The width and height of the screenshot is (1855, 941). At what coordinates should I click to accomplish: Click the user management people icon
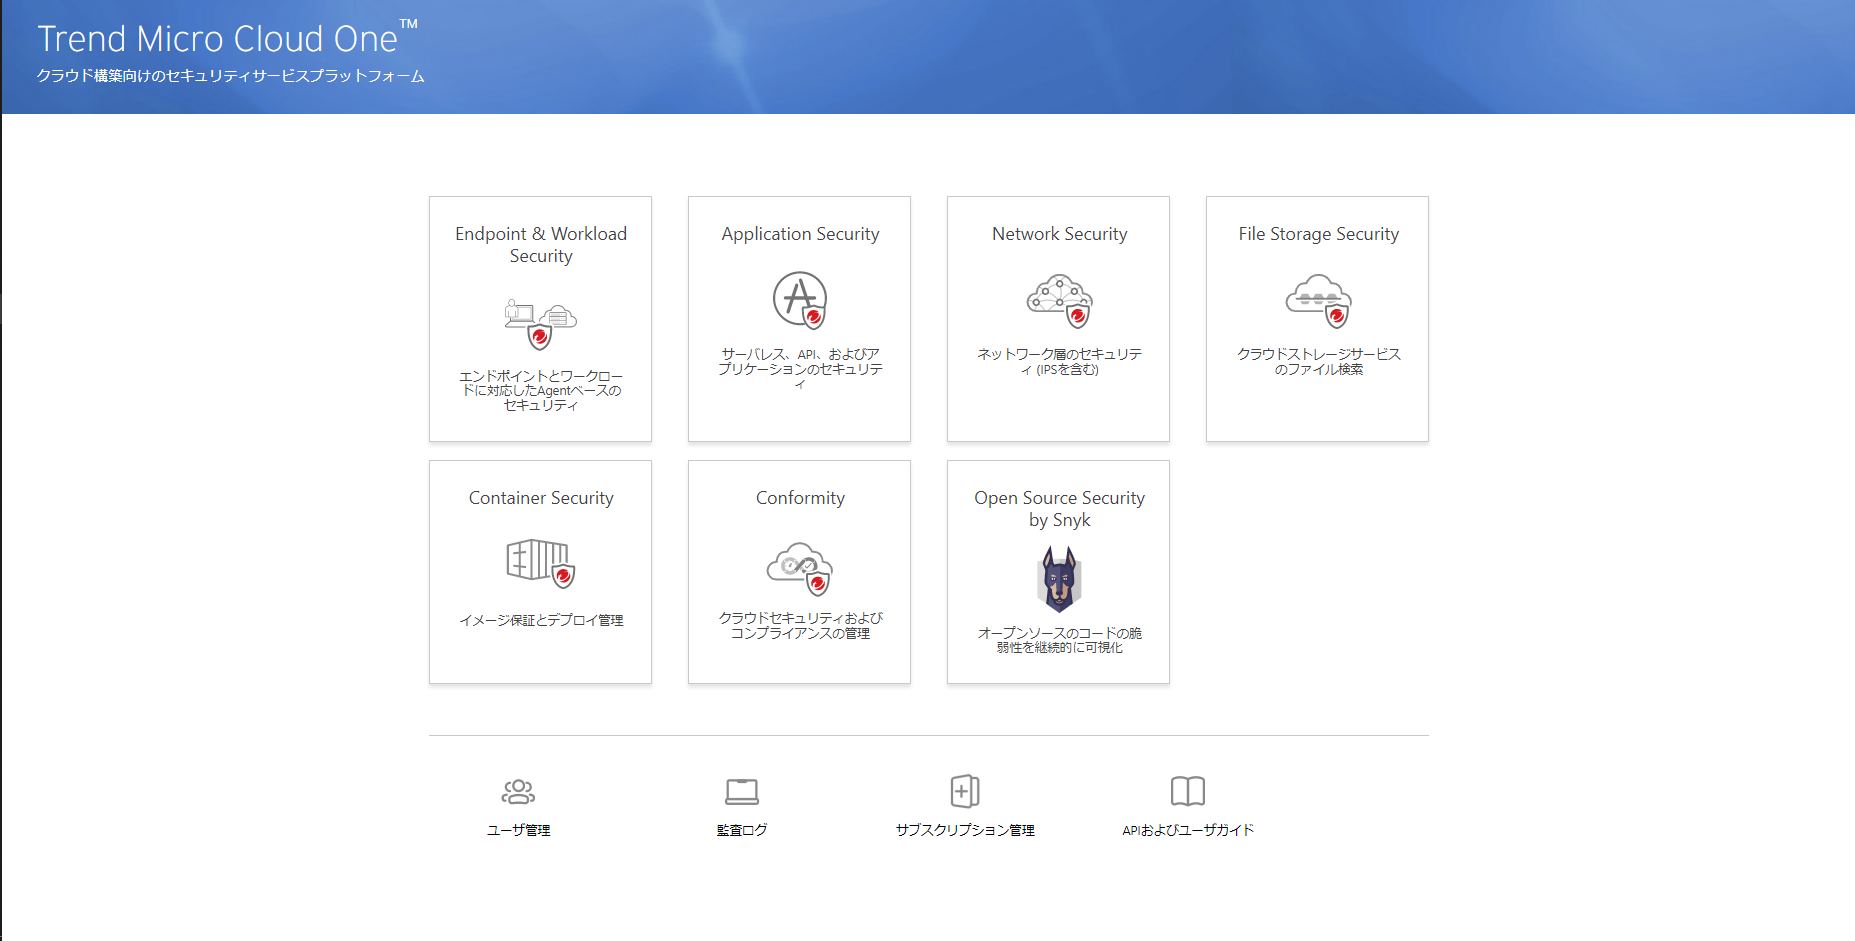click(x=518, y=792)
